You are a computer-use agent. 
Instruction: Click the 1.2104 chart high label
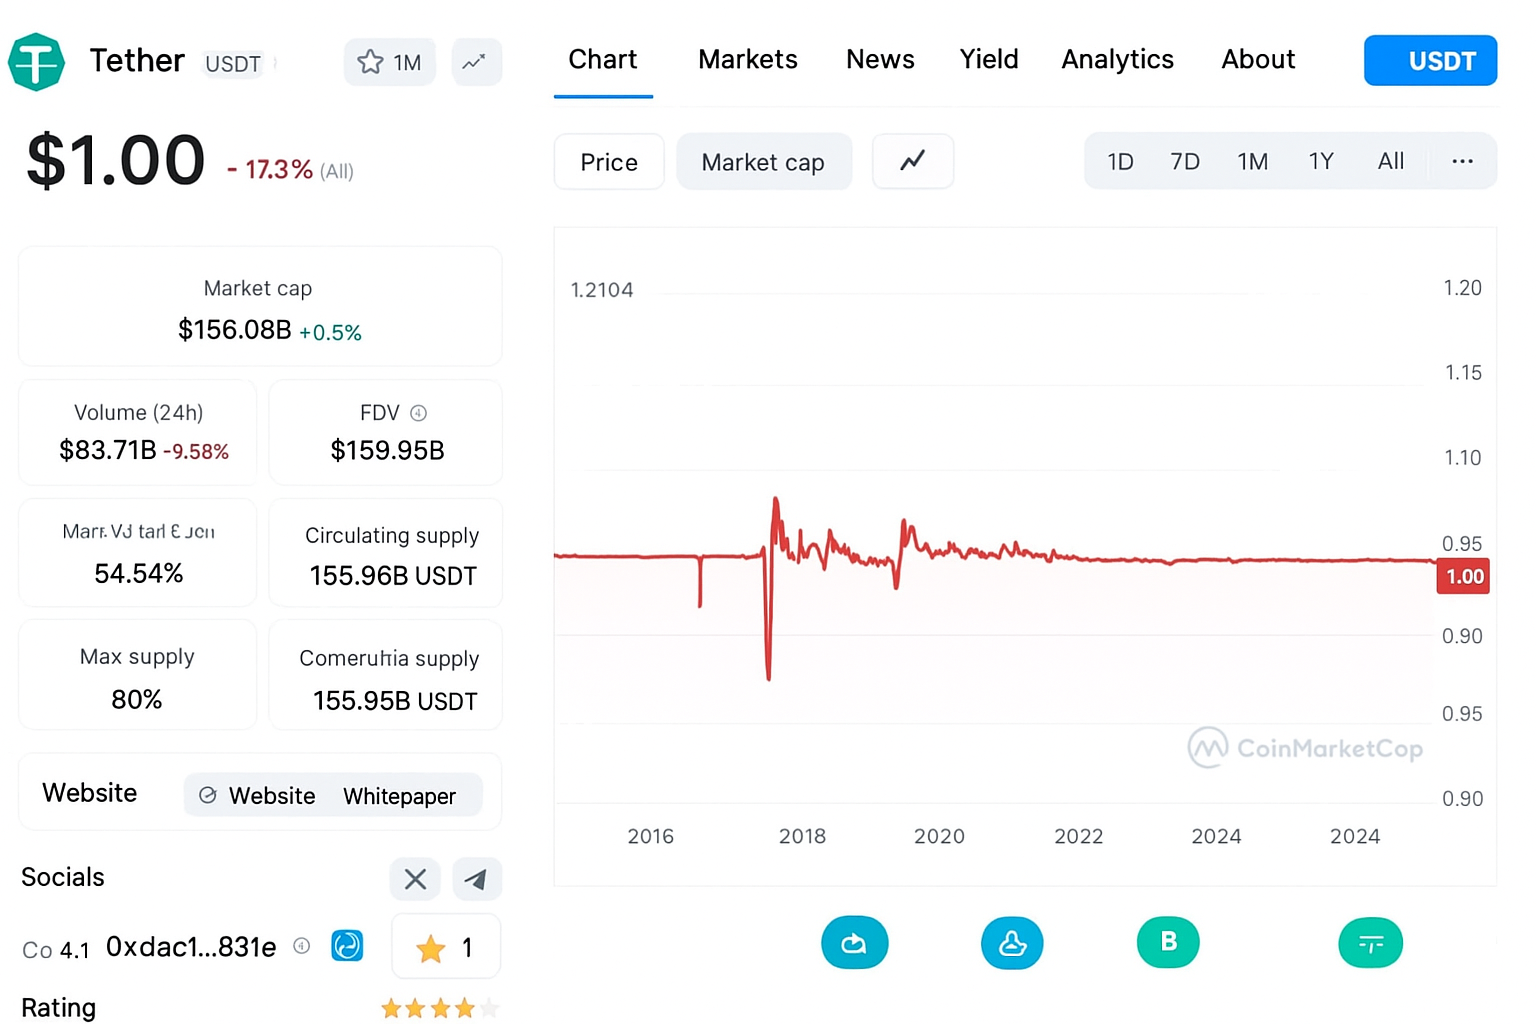602,290
